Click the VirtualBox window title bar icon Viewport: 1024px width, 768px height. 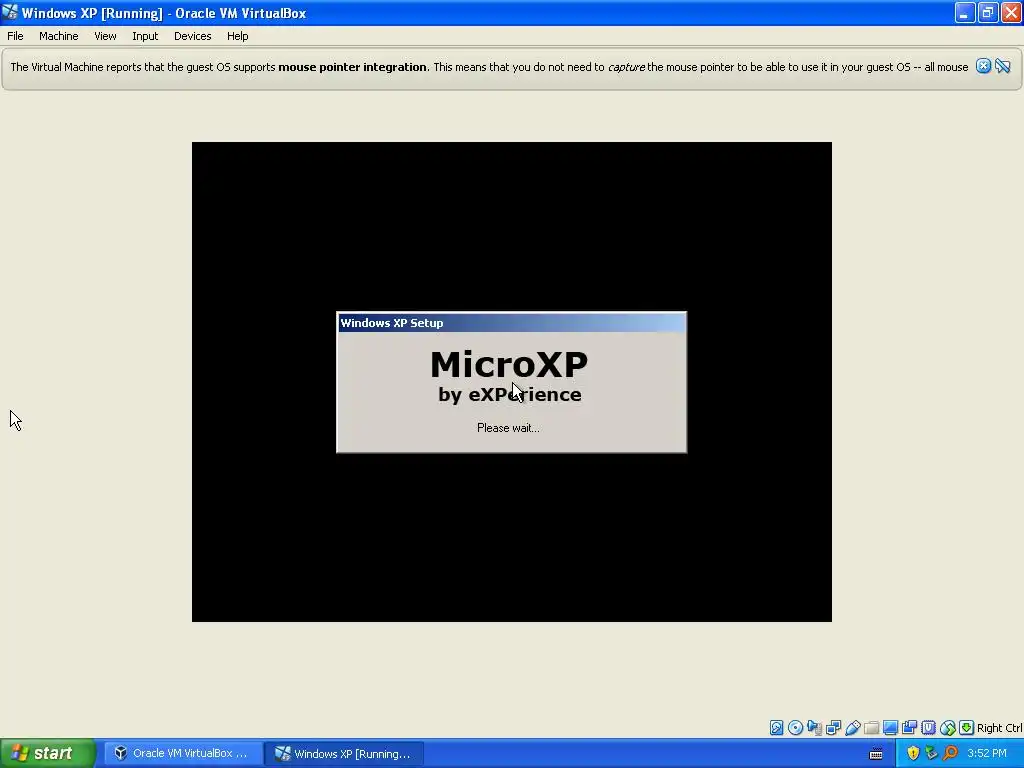(10, 12)
